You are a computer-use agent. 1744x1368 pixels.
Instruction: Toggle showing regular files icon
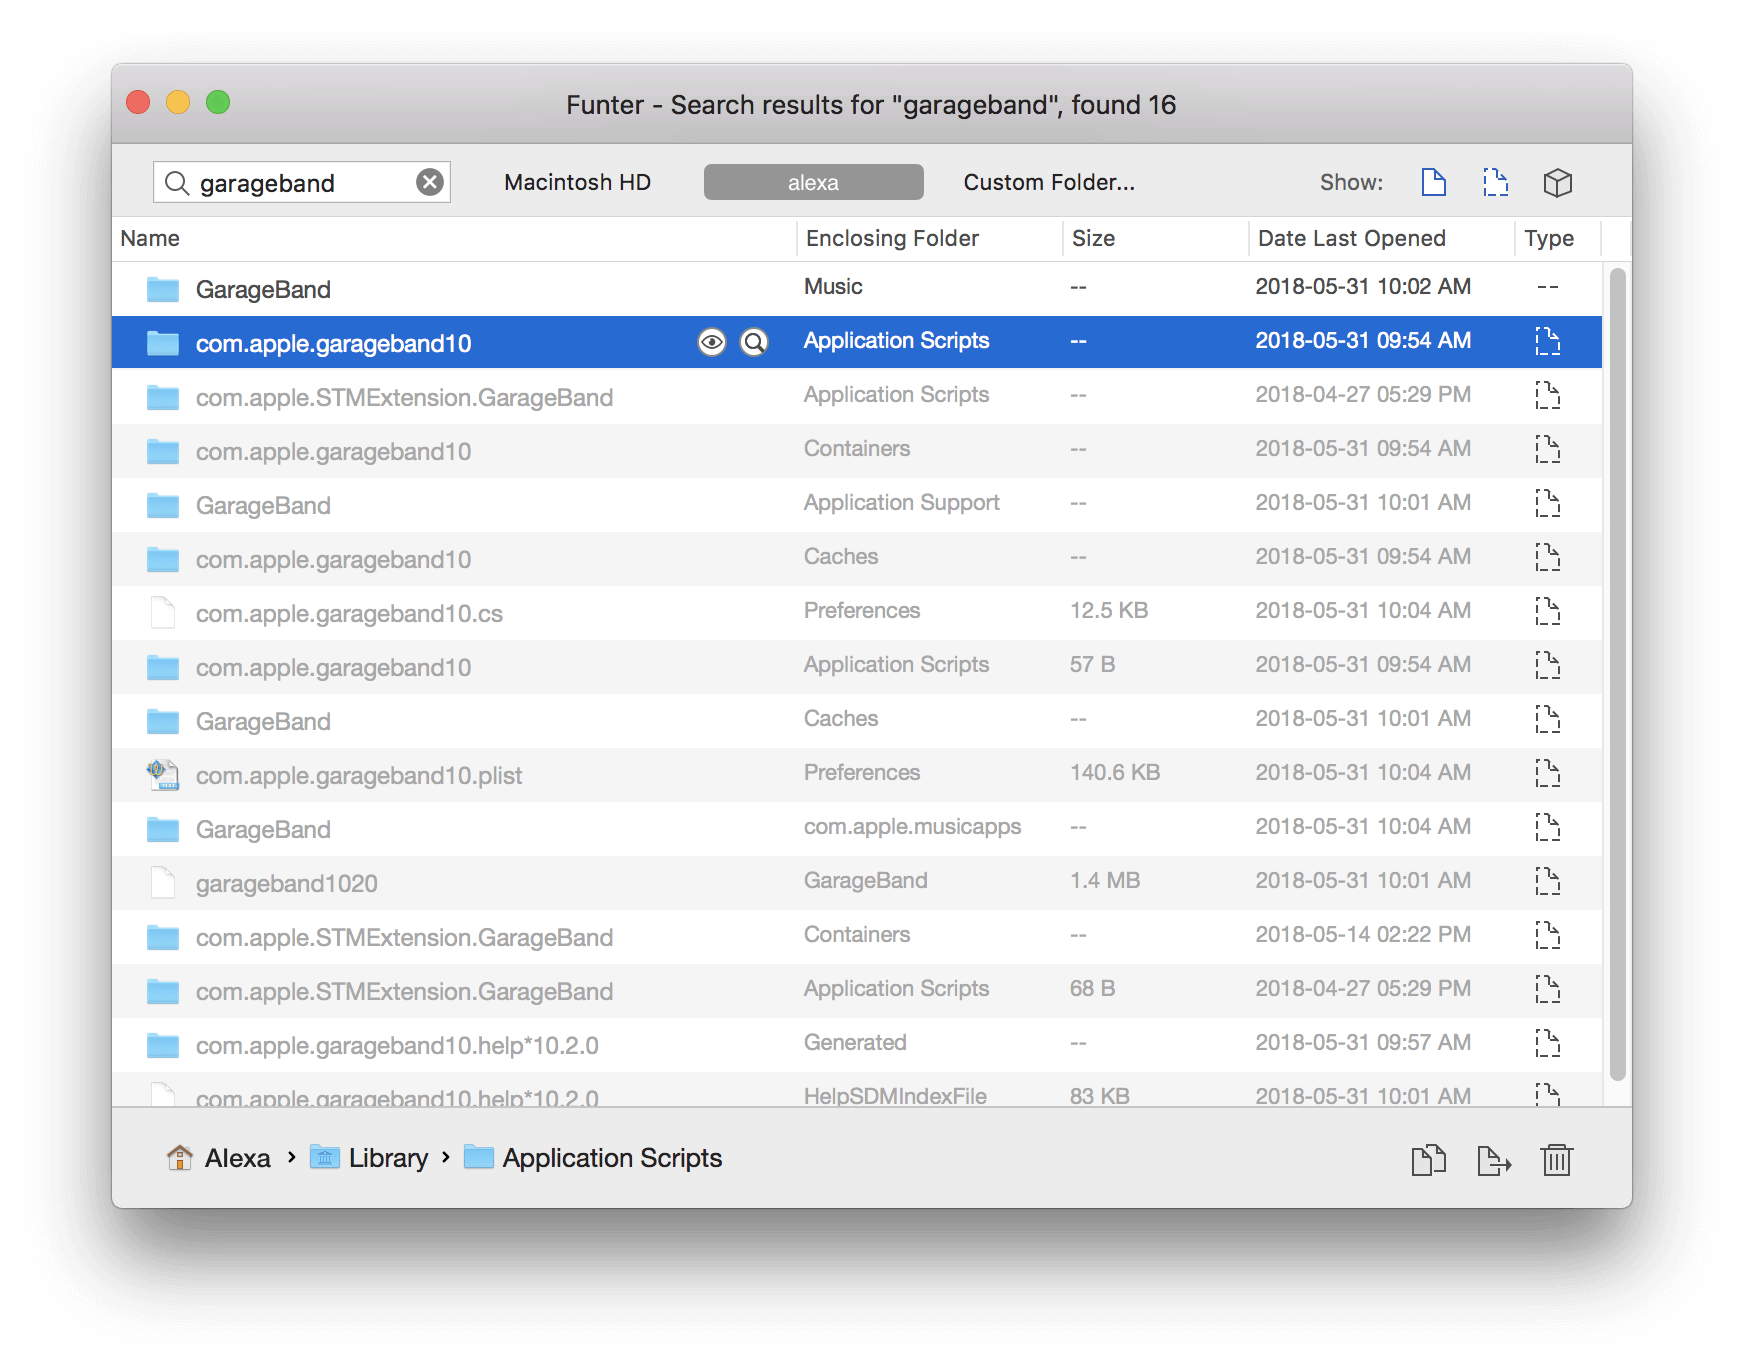(x=1434, y=182)
